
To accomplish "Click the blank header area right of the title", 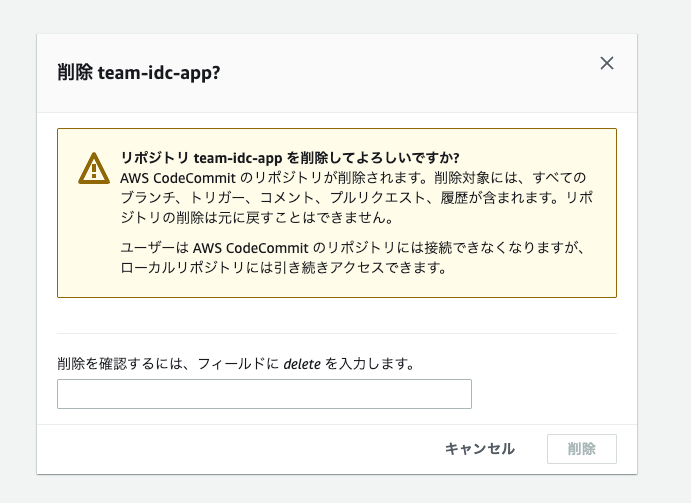I will (x=420, y=73).
